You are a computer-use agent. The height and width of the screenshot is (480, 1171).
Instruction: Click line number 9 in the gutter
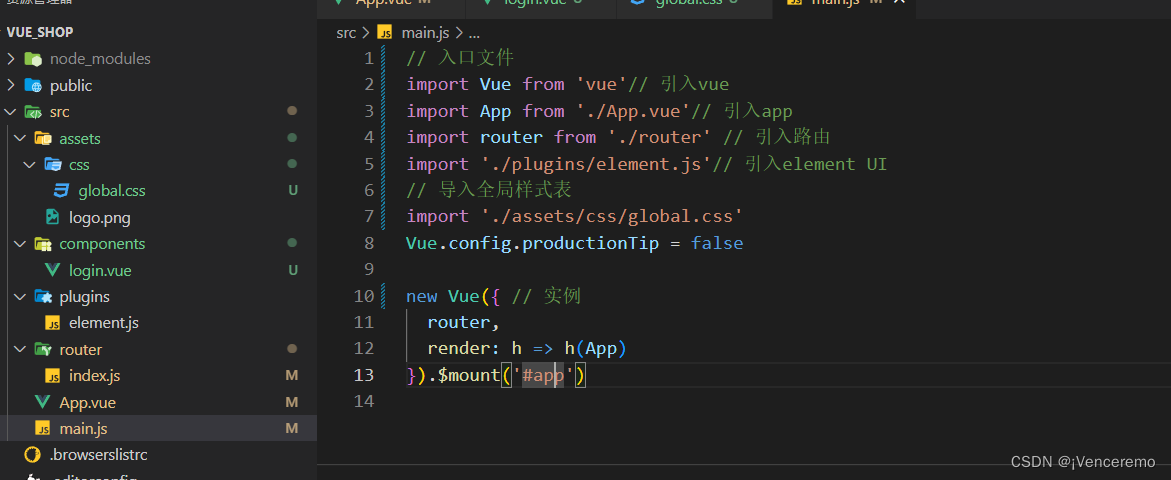click(x=370, y=269)
